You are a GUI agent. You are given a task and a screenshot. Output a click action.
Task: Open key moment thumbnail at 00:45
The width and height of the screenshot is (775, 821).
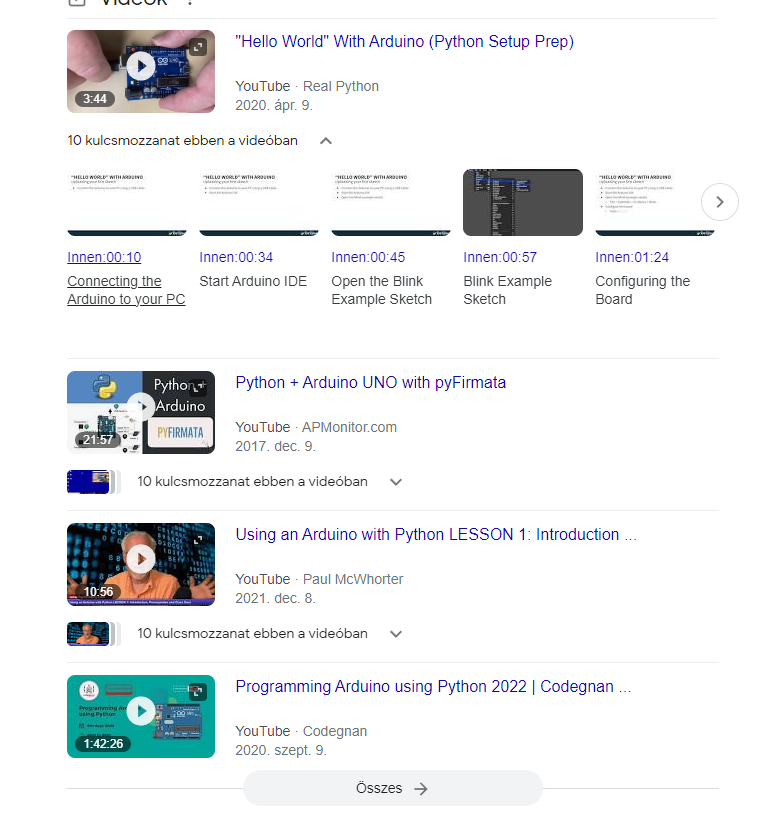point(391,202)
